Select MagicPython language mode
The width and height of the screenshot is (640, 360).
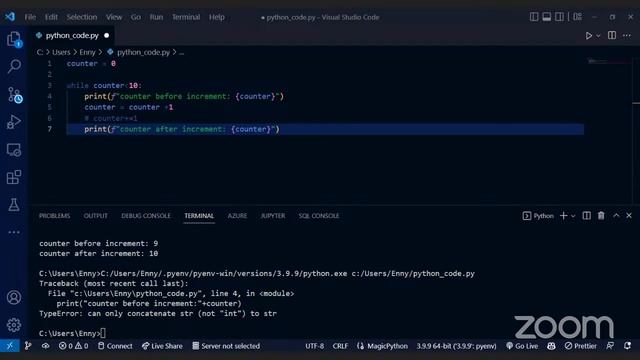click(382, 346)
